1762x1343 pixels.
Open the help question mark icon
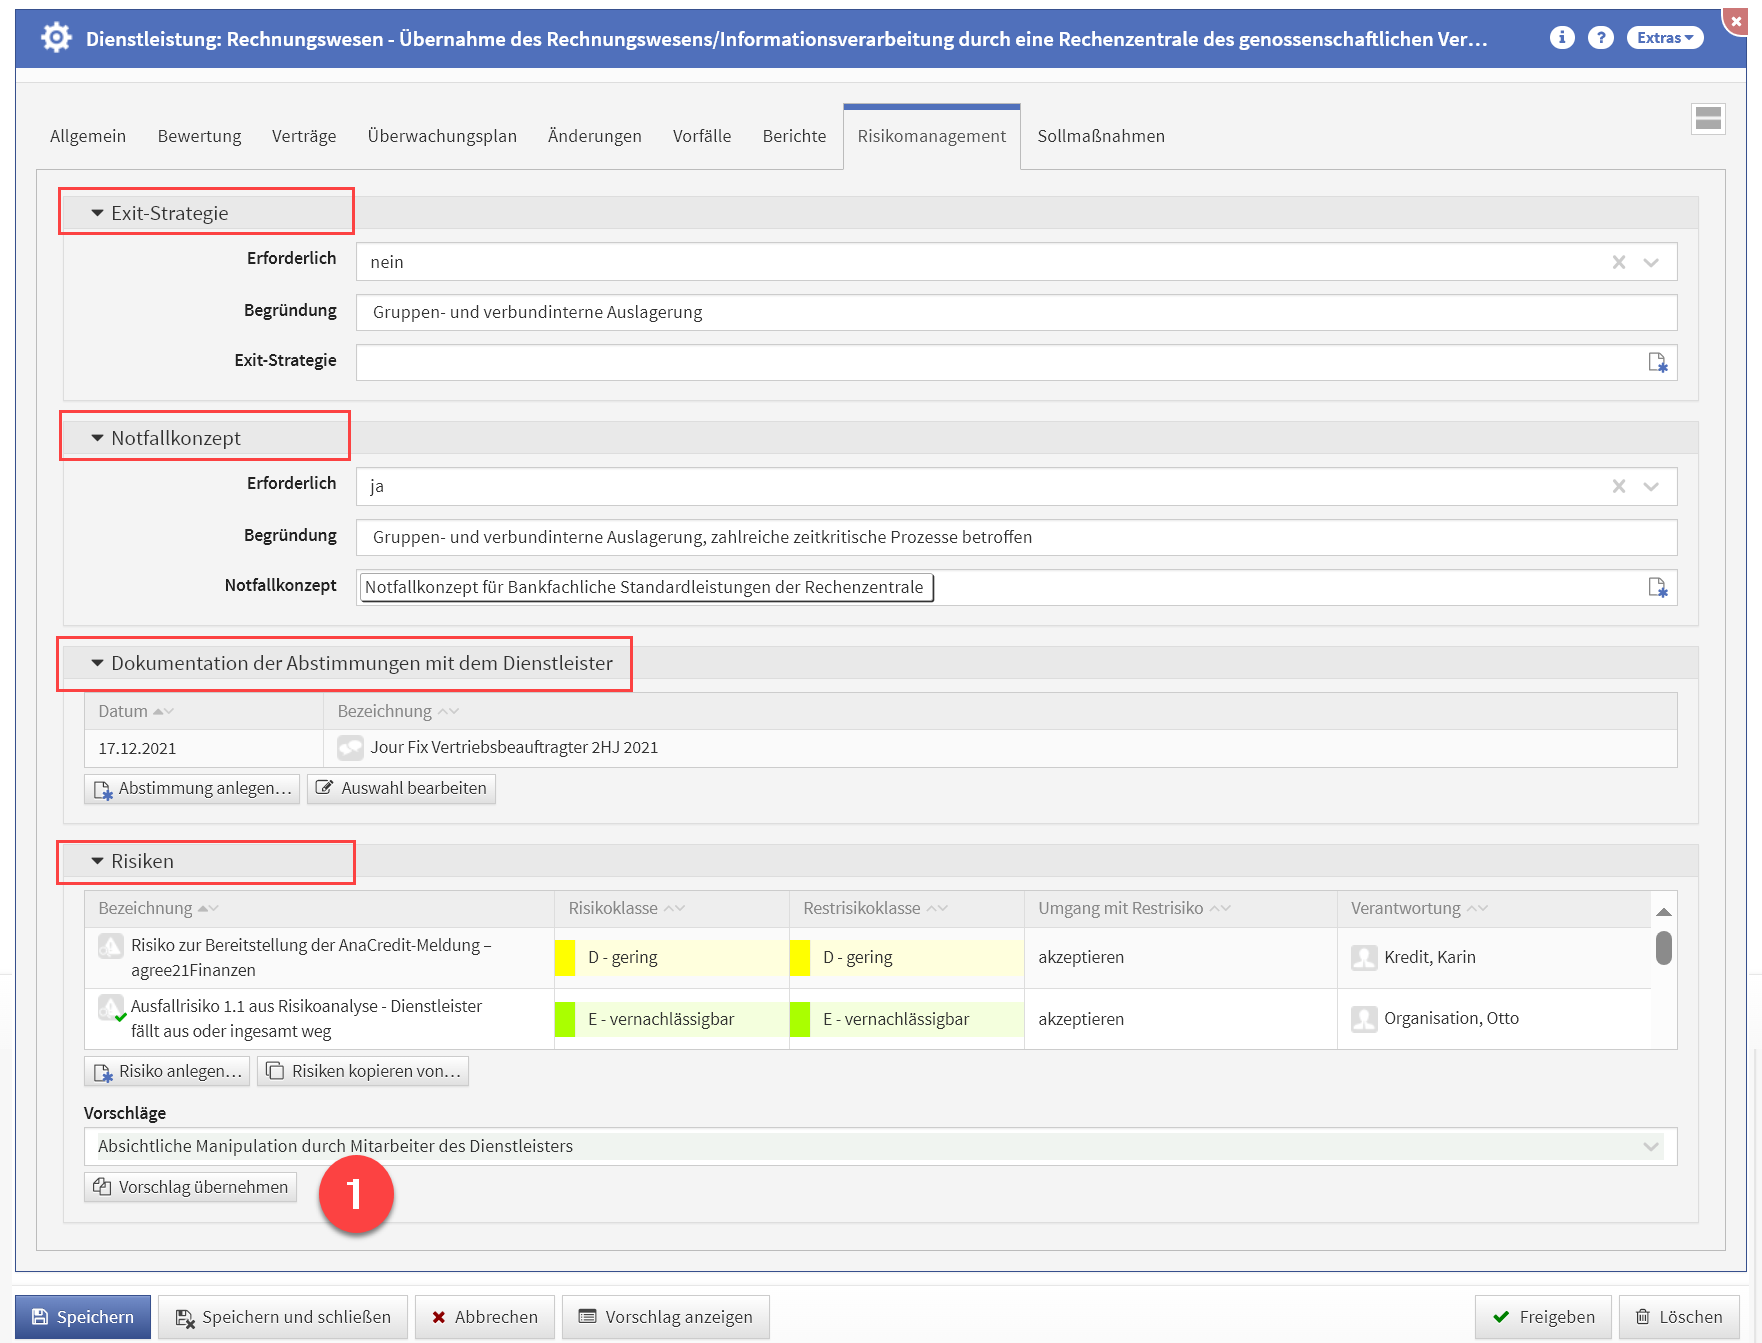point(1601,37)
